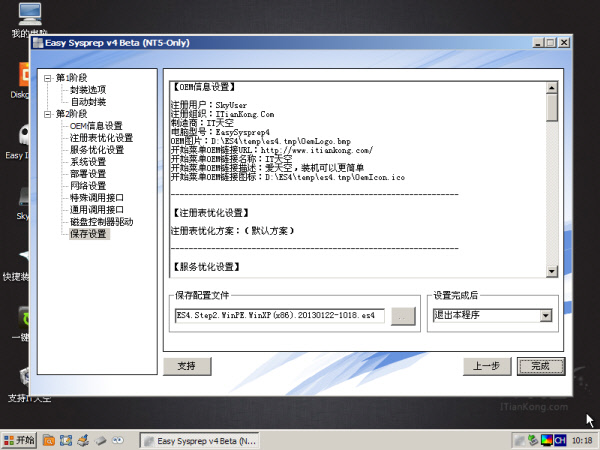Click the third quick launch icon
600x450 pixels.
[83, 440]
